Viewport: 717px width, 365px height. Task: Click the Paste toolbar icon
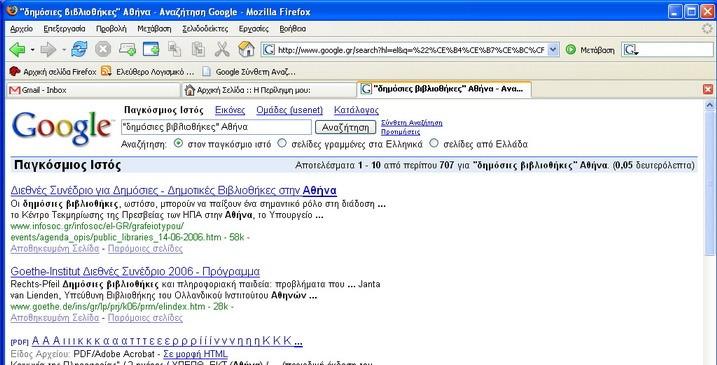(x=198, y=49)
